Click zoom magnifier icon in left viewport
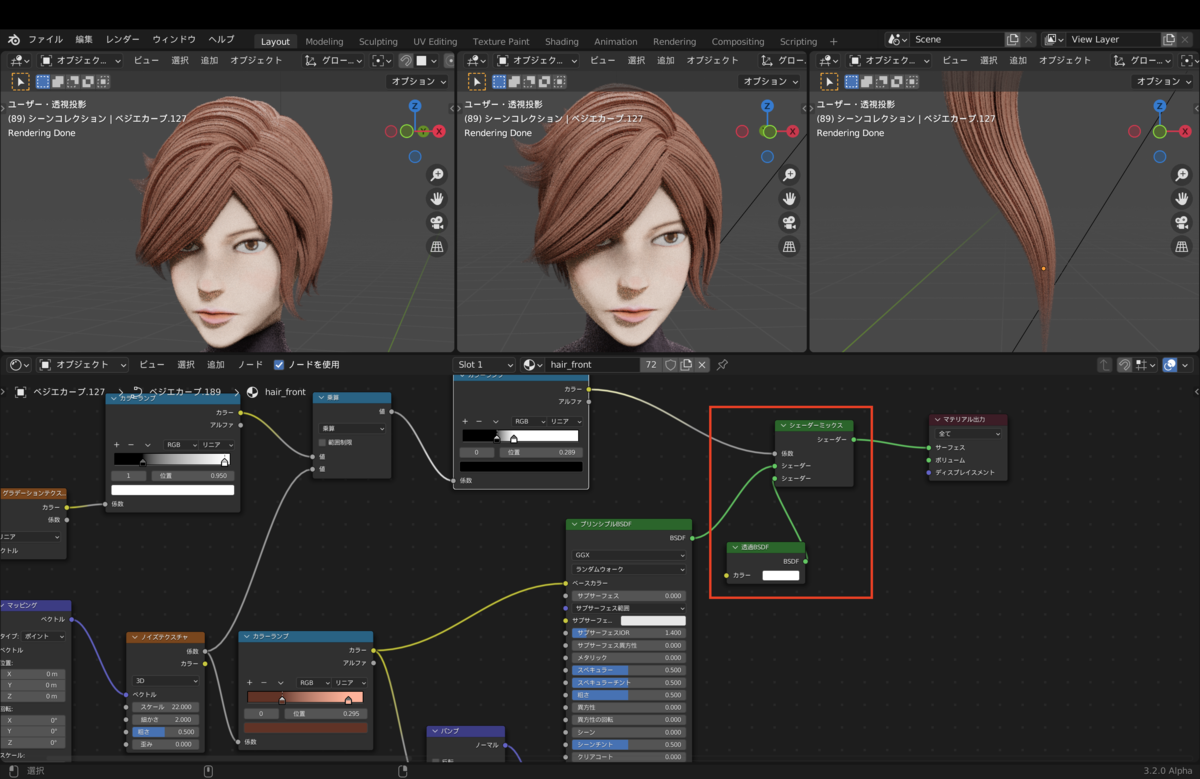1200x779 pixels. (437, 175)
